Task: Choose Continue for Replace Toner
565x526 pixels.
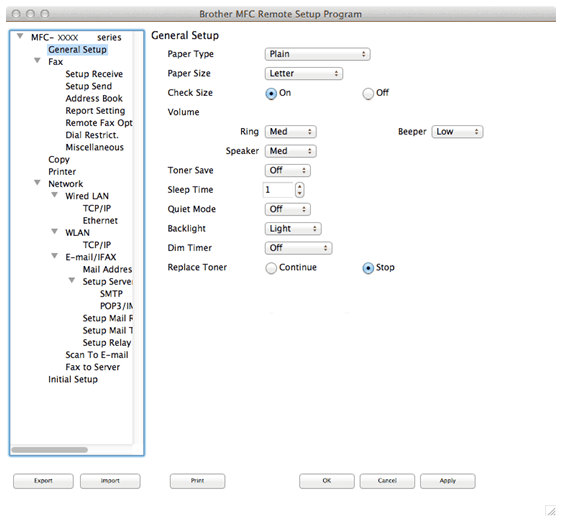Action: [x=271, y=268]
